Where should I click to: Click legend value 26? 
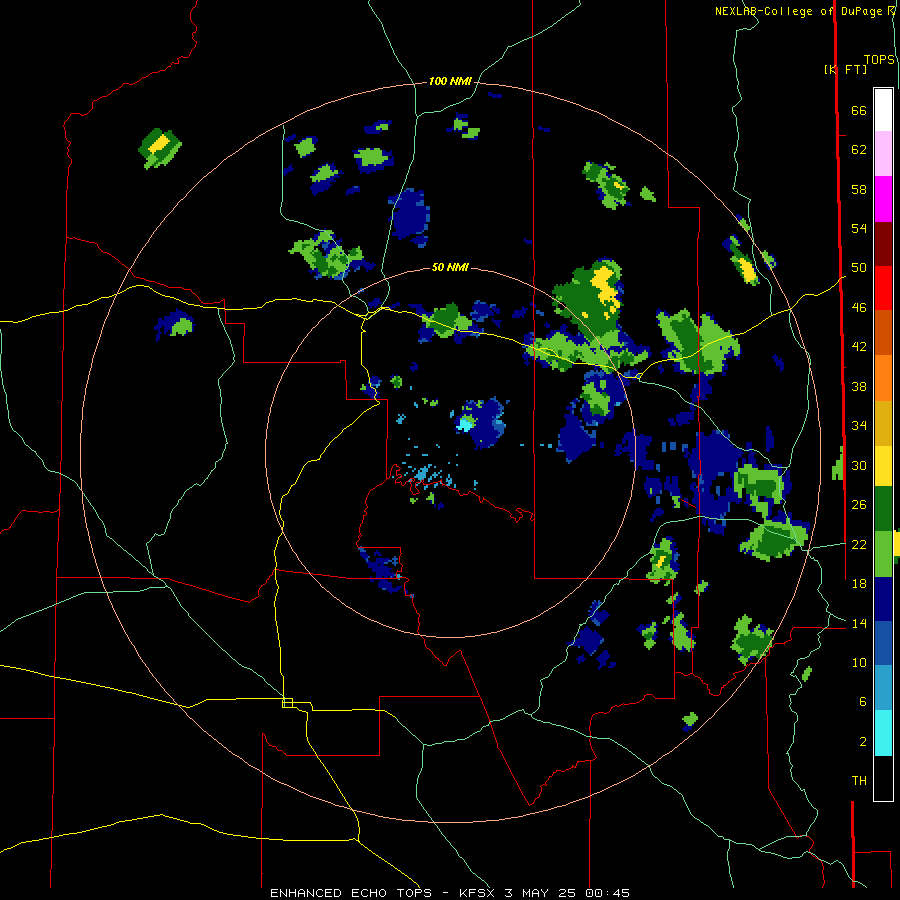click(859, 505)
